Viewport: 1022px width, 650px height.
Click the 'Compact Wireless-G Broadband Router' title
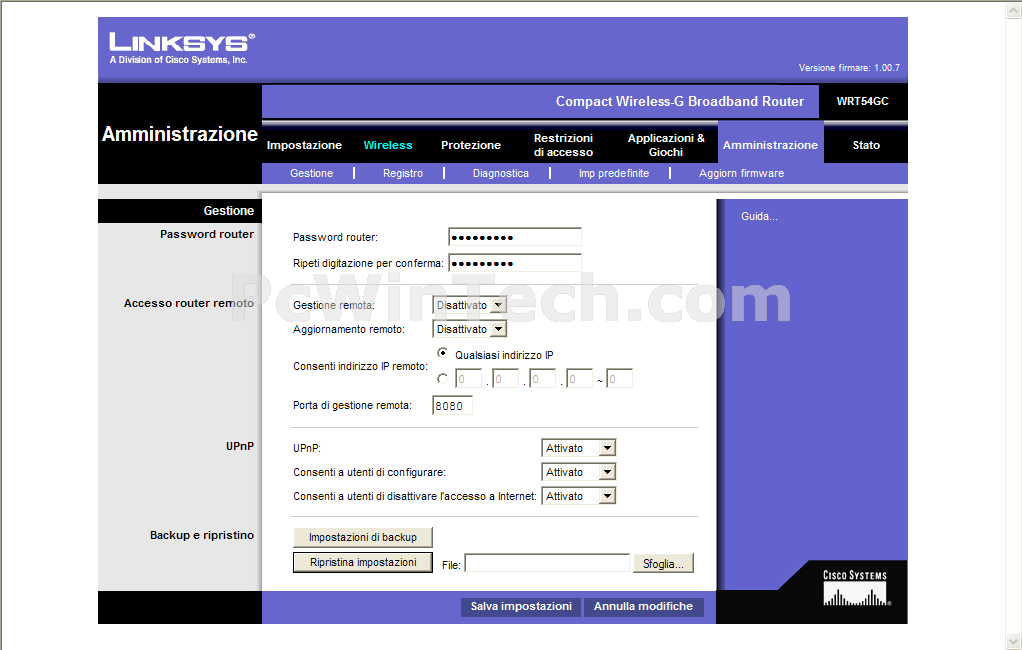[680, 101]
